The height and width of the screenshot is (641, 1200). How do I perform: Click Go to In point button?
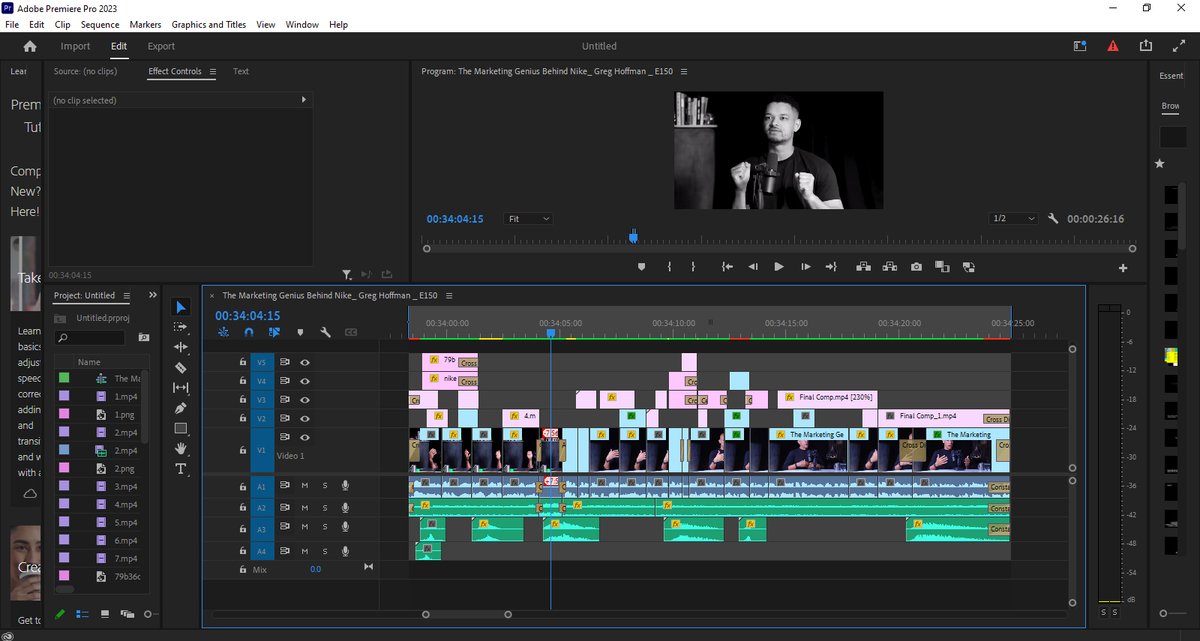click(x=727, y=267)
